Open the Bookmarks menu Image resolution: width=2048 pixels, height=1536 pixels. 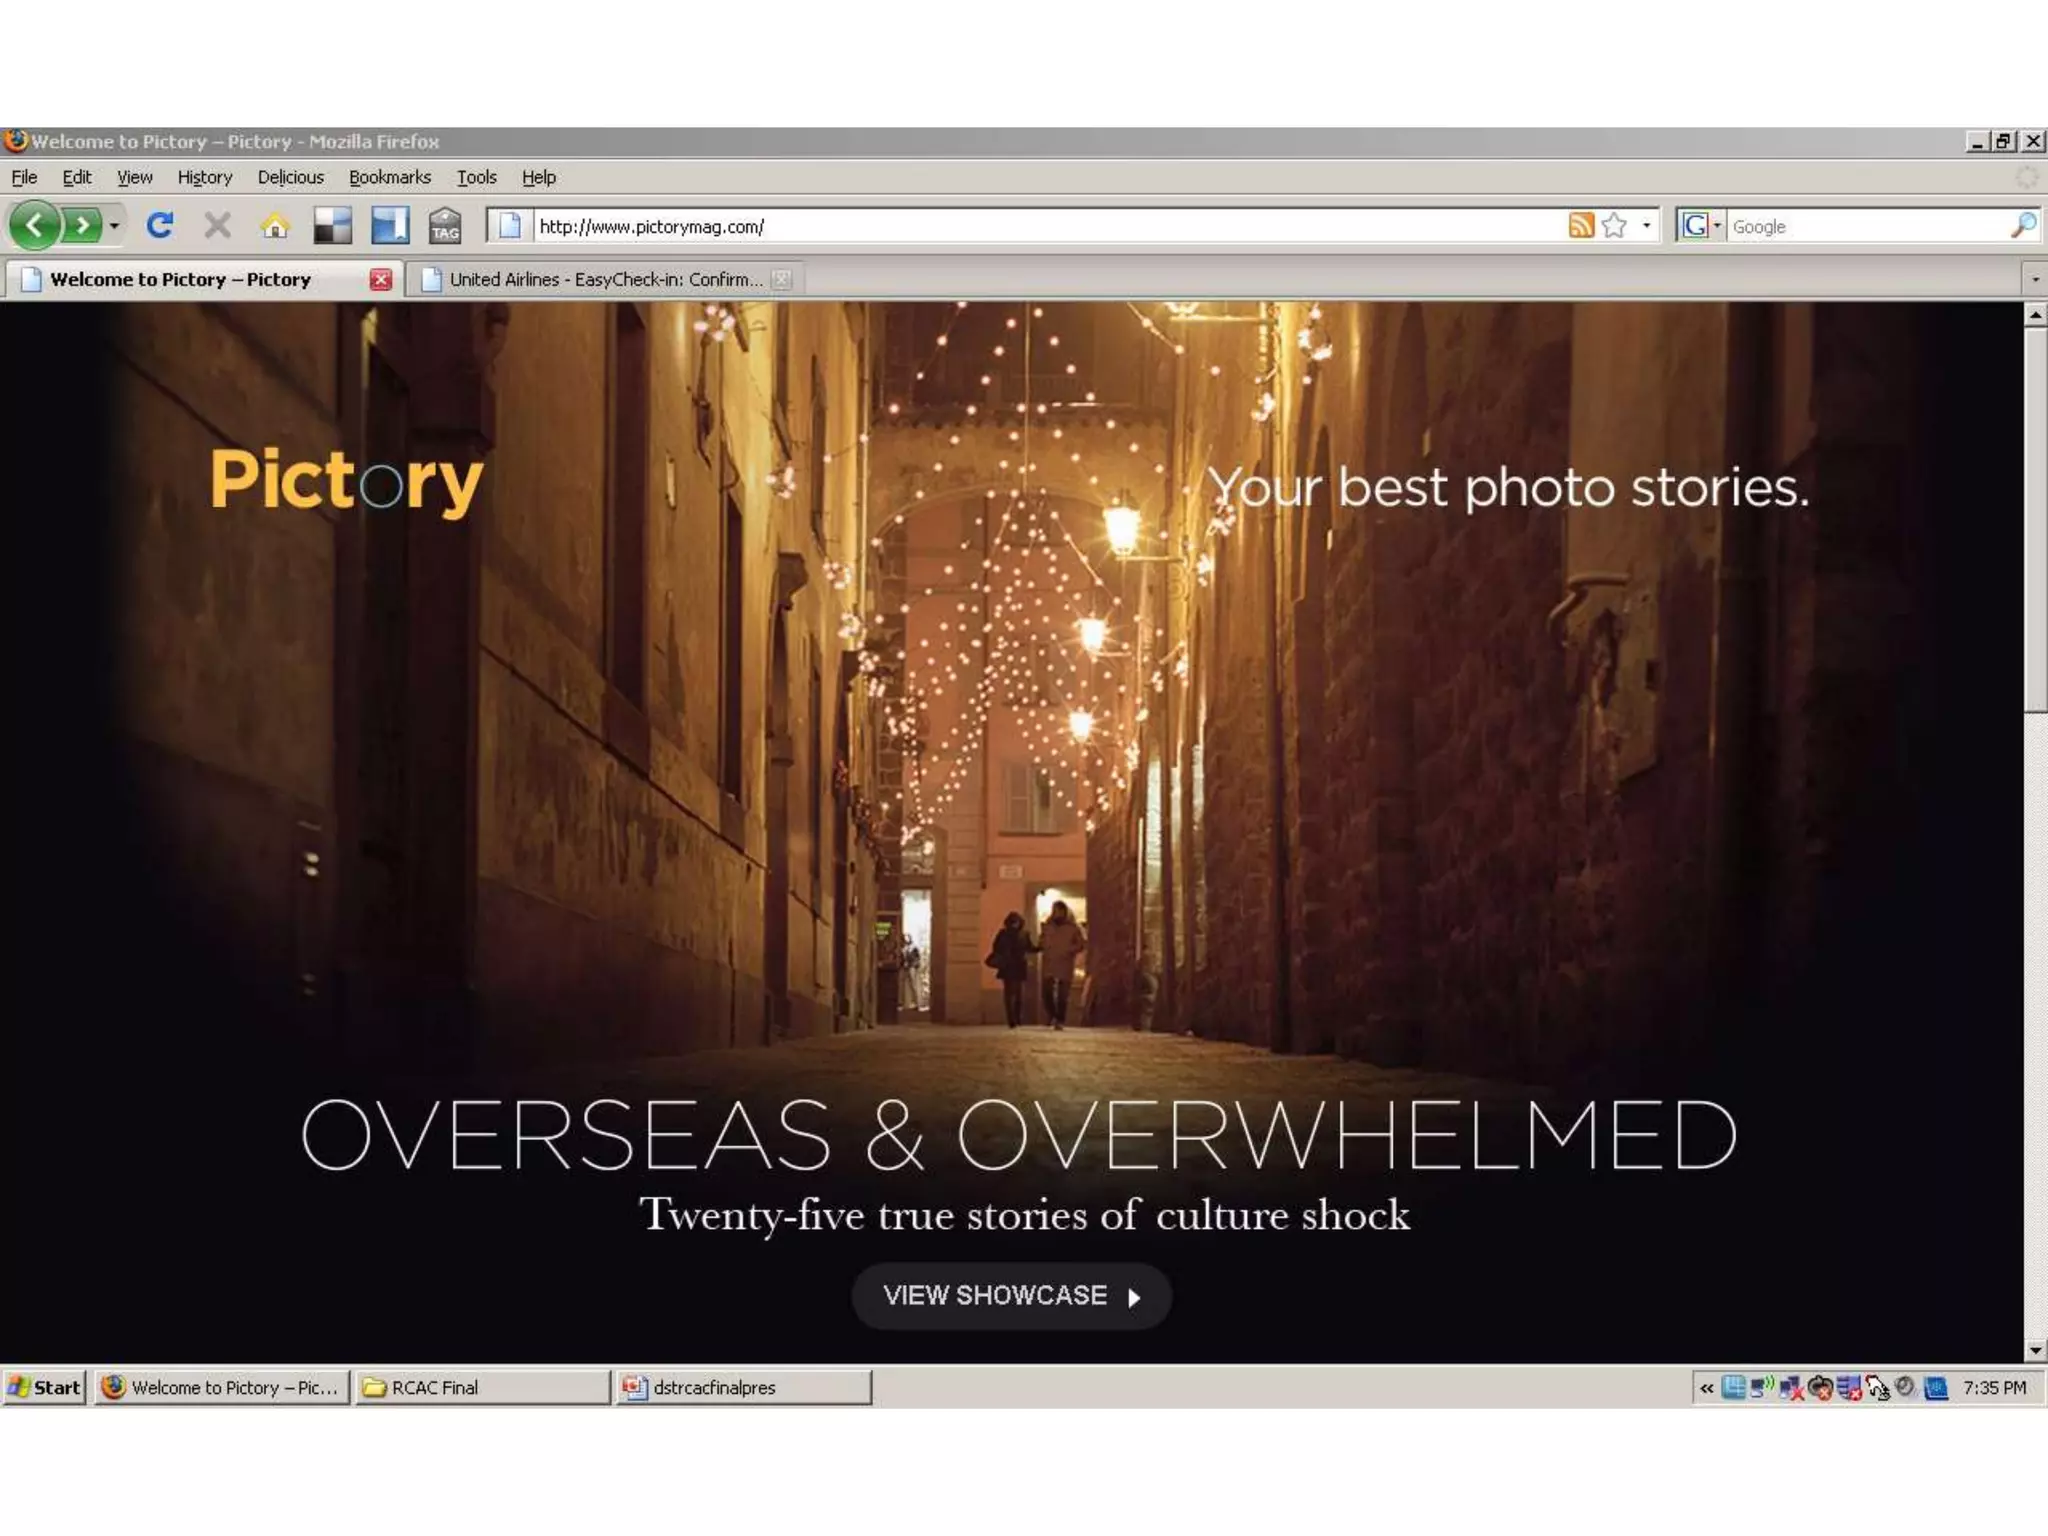click(389, 178)
